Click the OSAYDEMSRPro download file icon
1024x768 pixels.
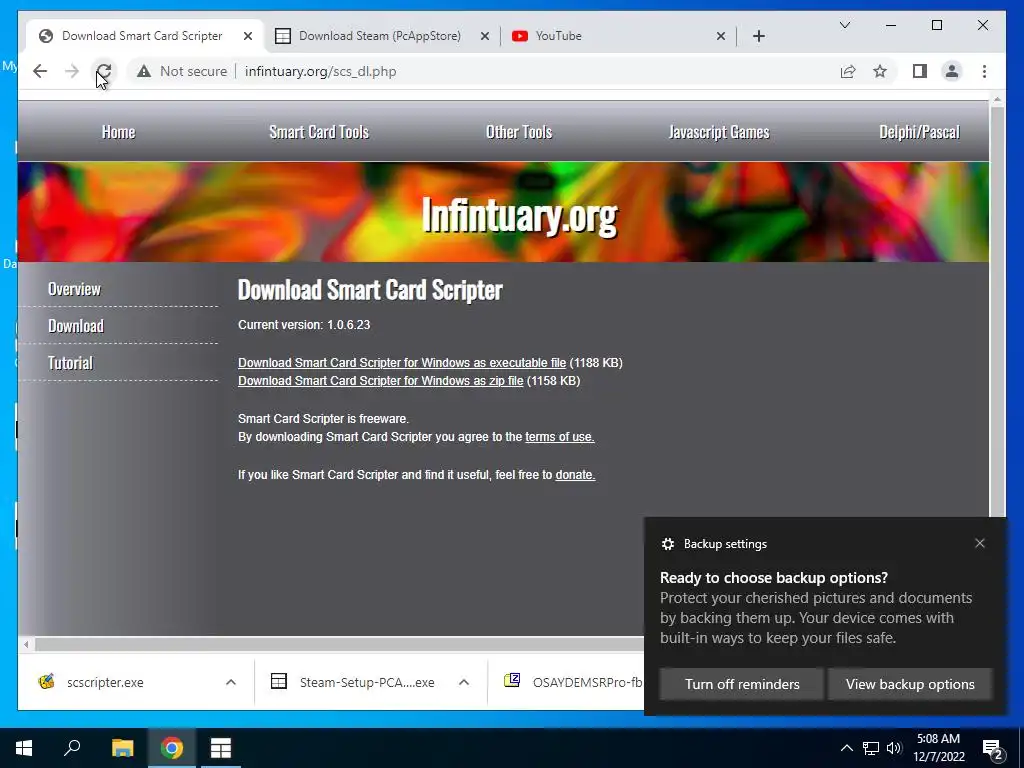pos(512,680)
